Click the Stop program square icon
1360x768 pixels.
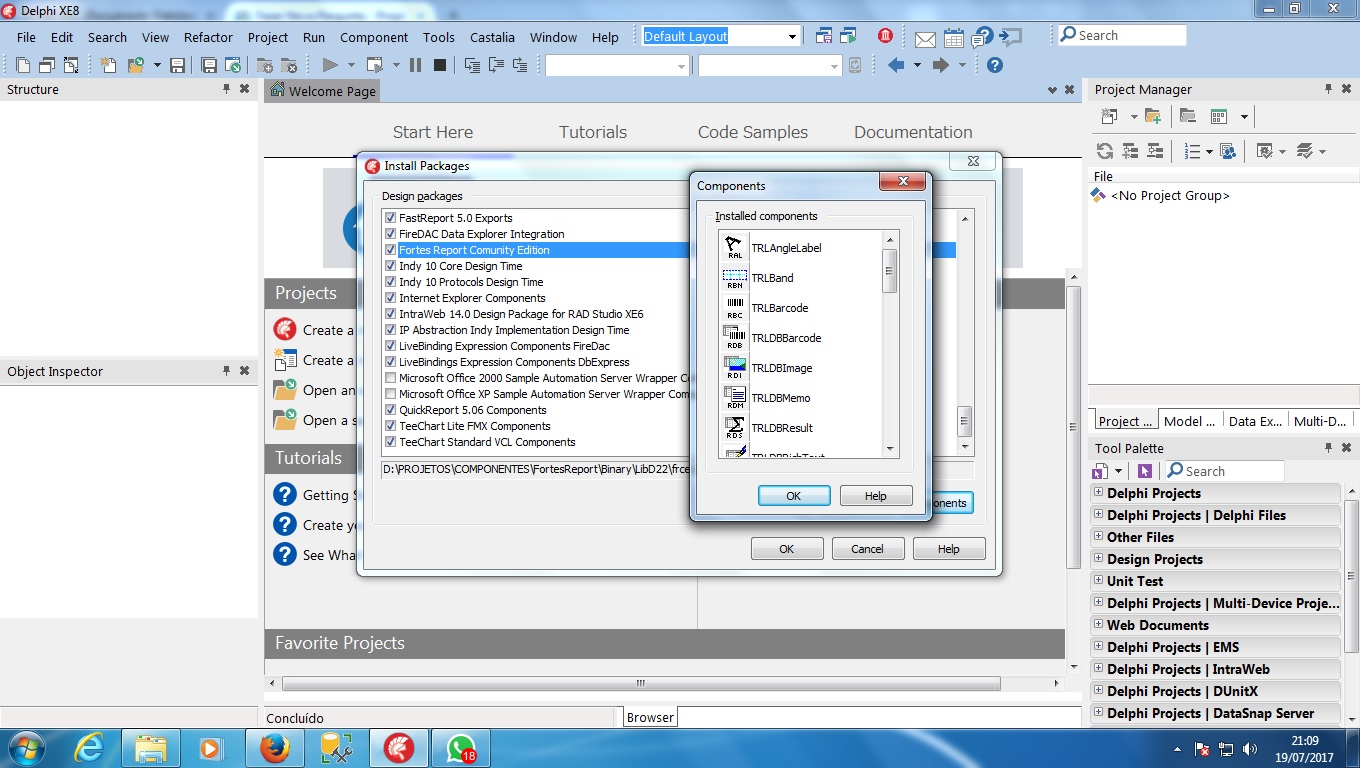[x=440, y=65]
